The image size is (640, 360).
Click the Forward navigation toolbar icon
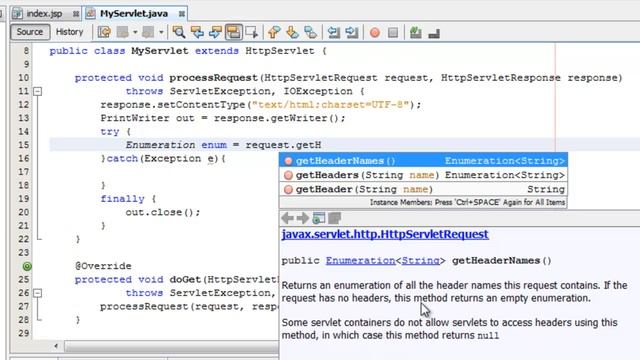click(x=148, y=32)
